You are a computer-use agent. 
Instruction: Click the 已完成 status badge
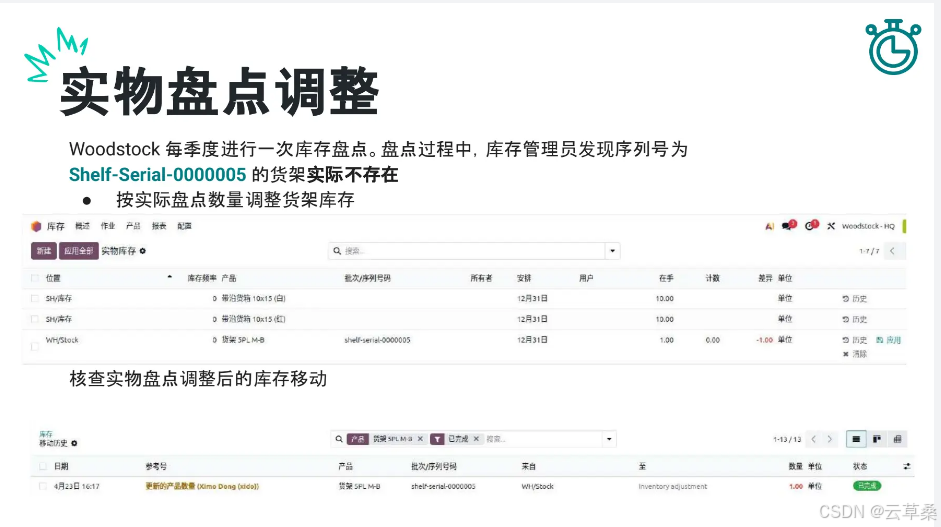867,486
